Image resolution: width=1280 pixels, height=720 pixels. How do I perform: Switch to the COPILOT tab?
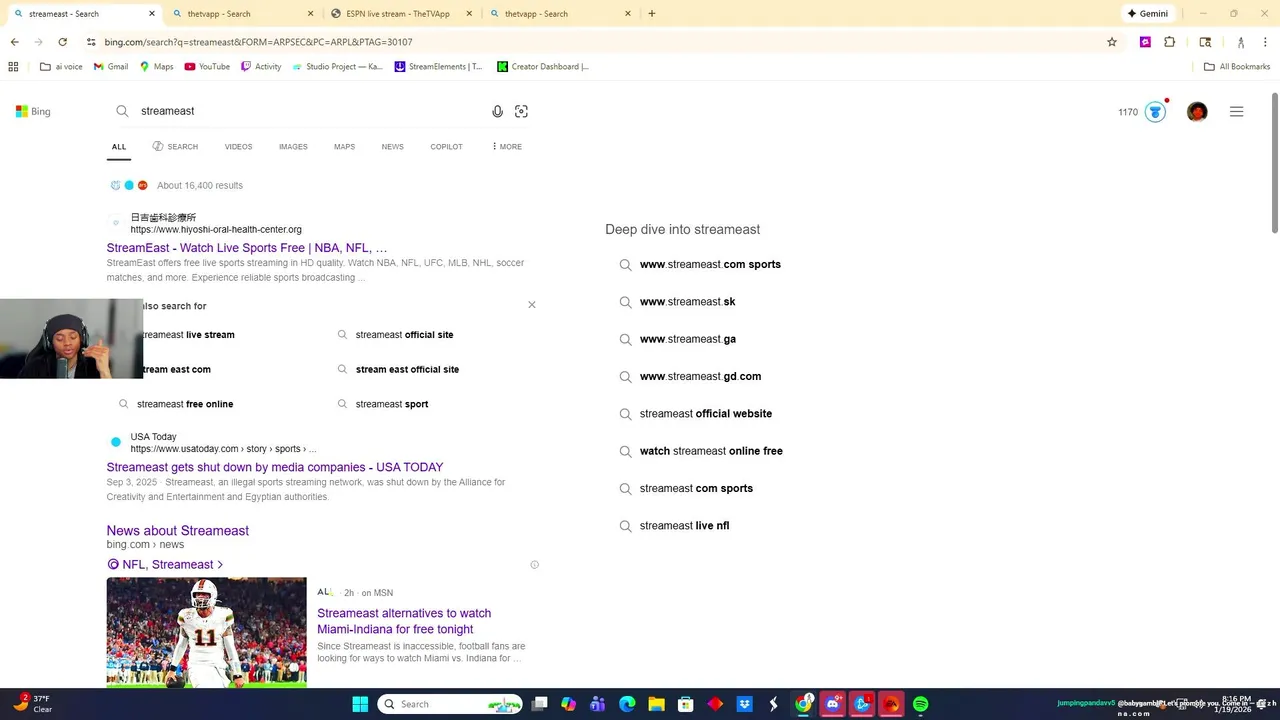446,147
